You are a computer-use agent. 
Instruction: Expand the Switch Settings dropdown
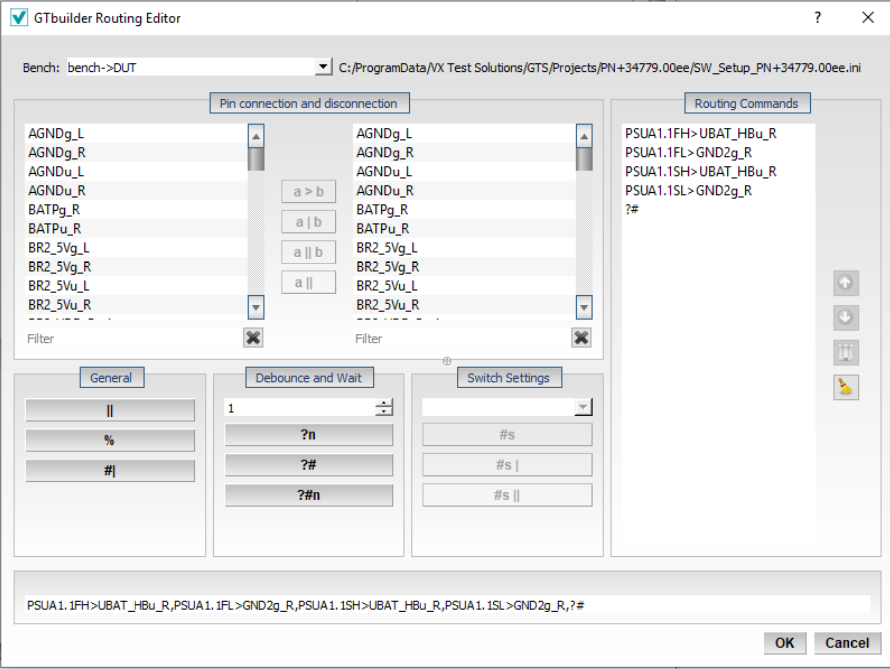click(x=583, y=406)
